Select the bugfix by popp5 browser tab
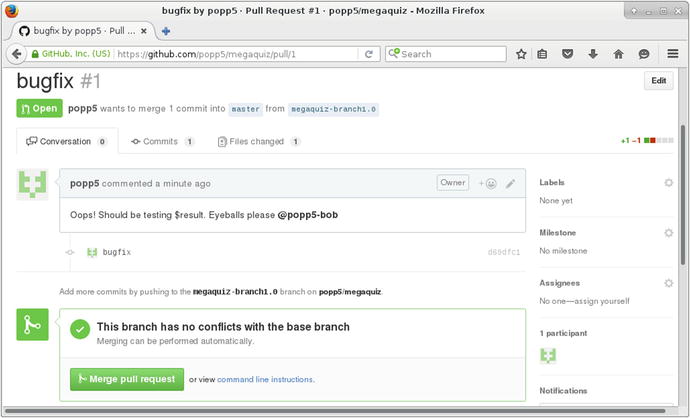The image size is (690, 418). [84, 31]
